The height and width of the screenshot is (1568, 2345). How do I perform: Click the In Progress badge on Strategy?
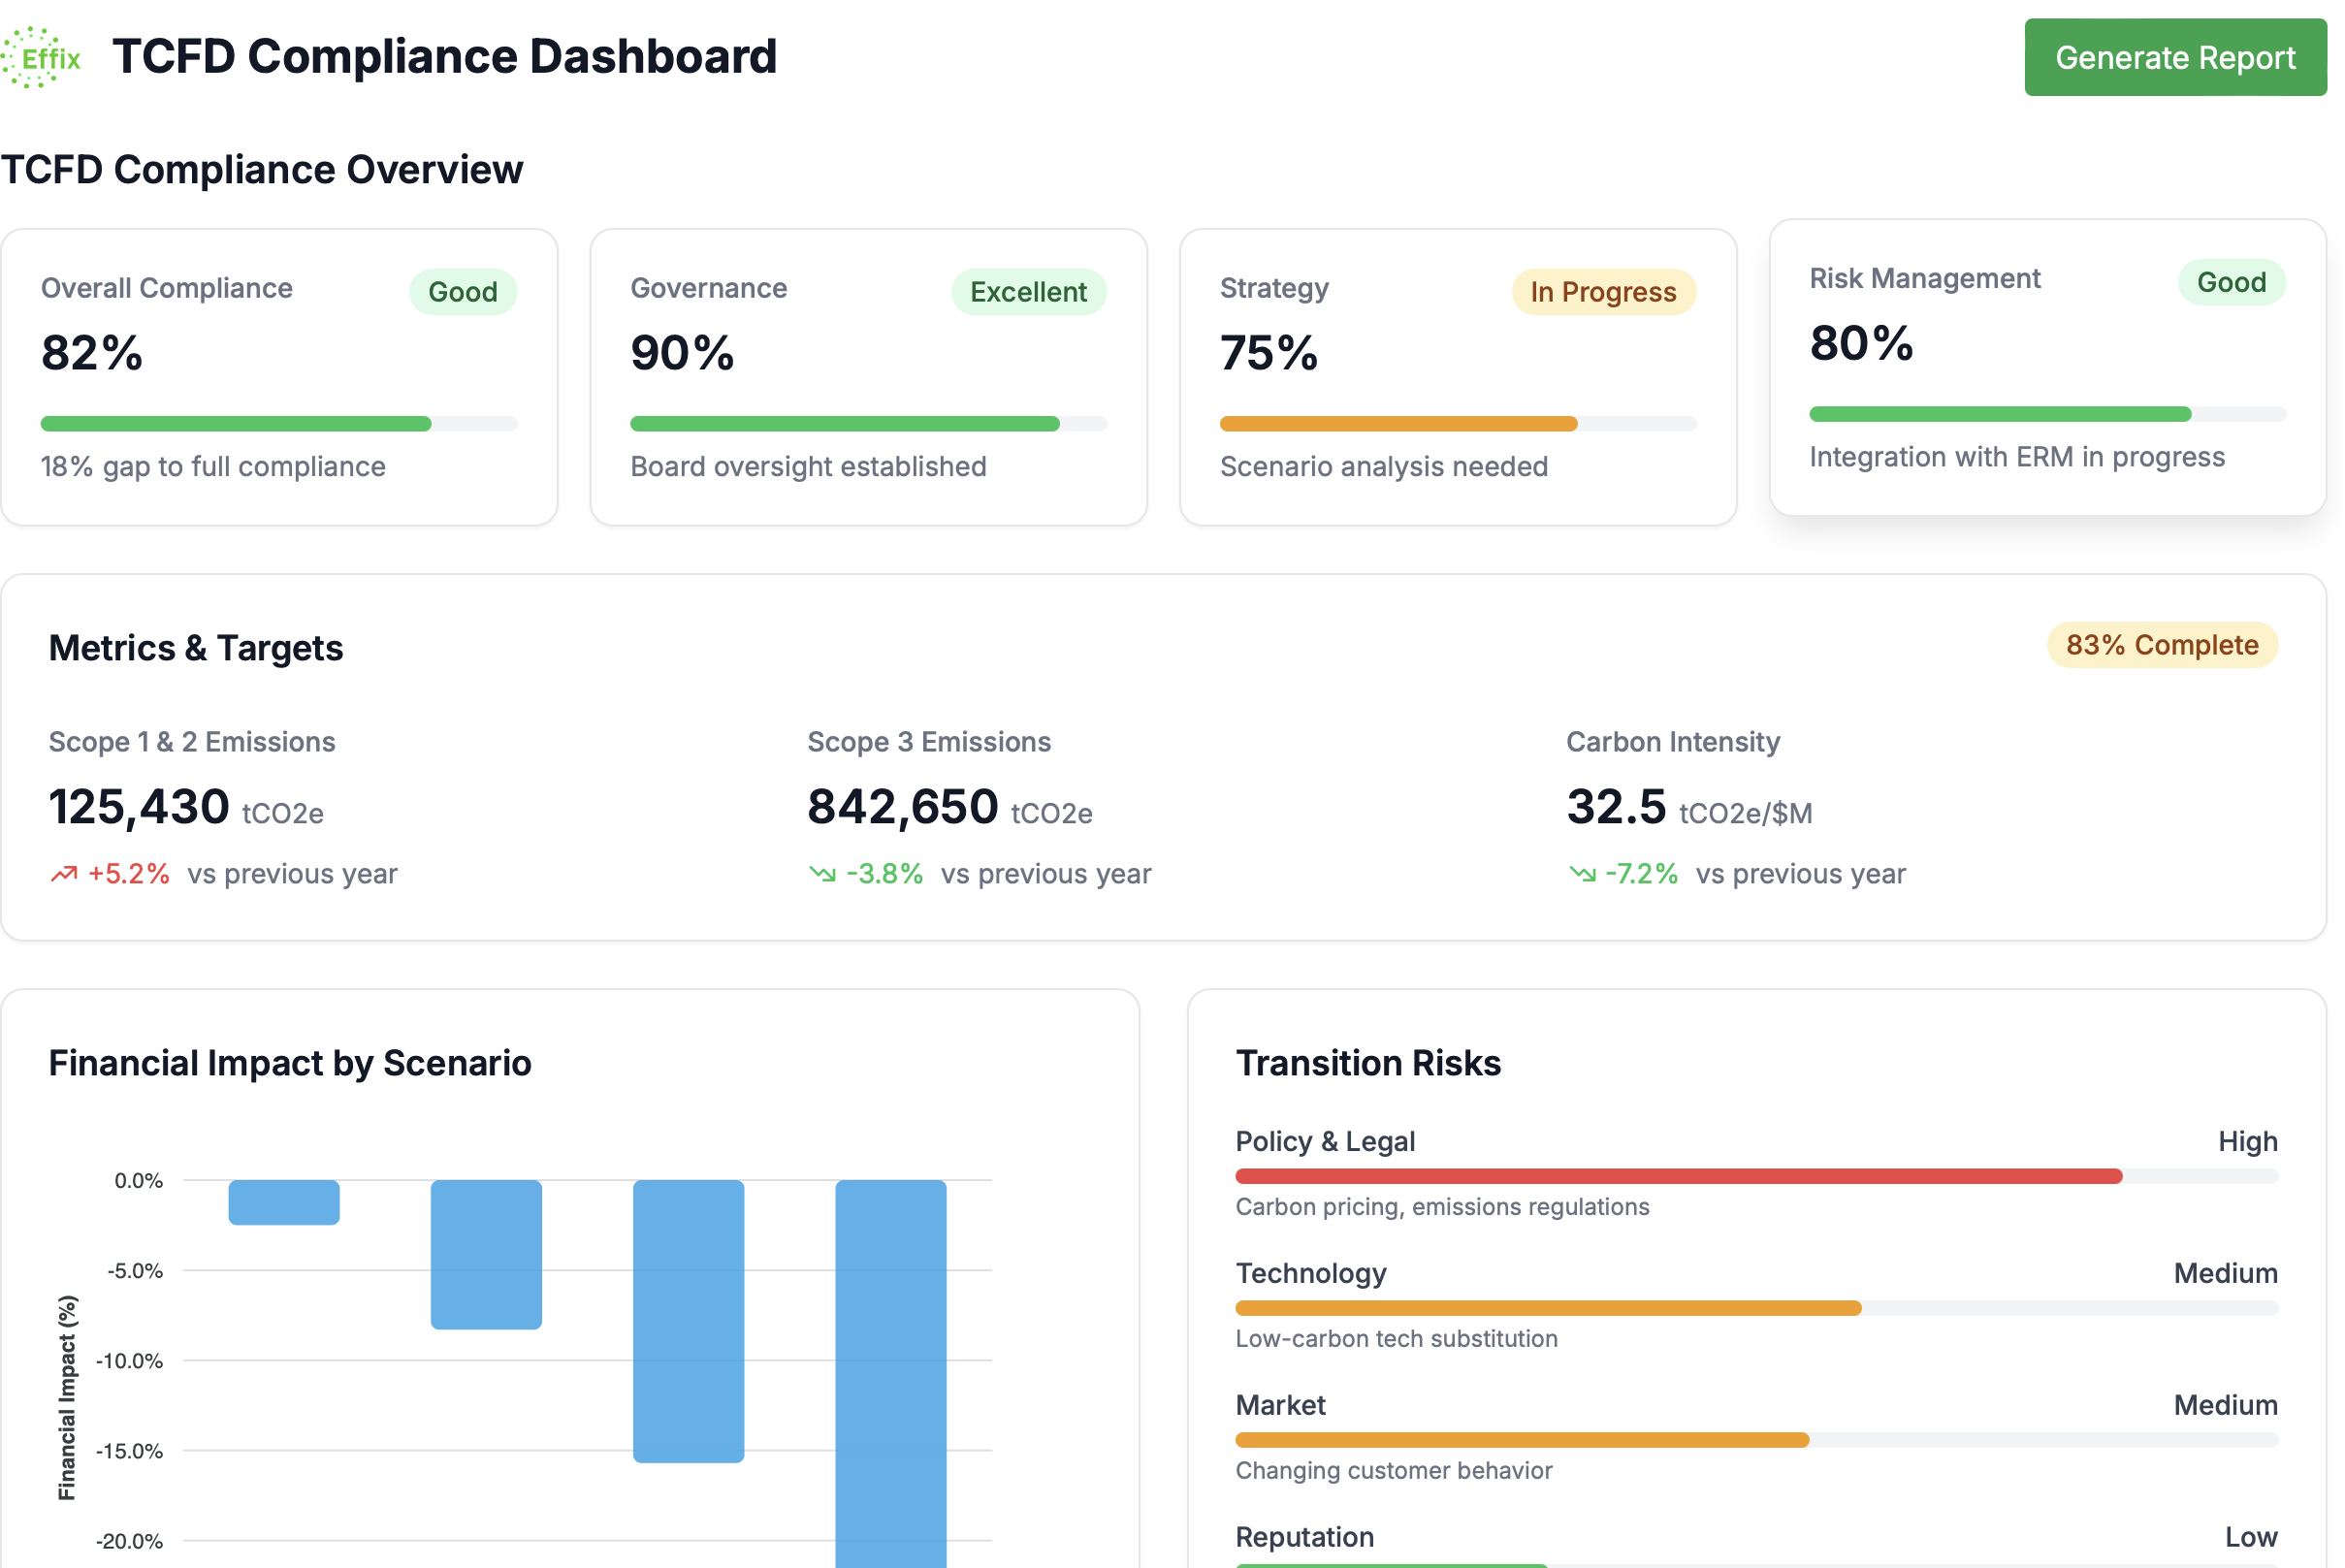coord(1602,292)
